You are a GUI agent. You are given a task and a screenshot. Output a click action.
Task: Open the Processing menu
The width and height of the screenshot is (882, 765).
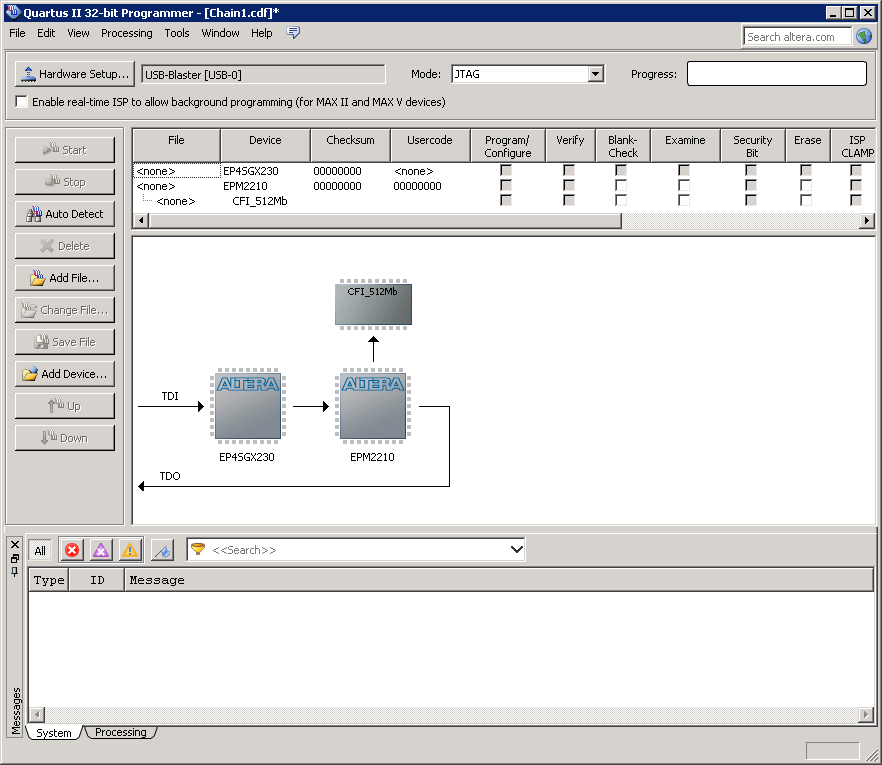127,33
